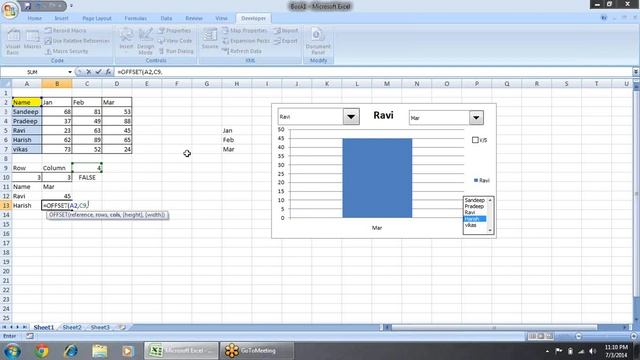Open the Formulas tab
Viewport: 640px width, 360px height.
click(x=136, y=18)
